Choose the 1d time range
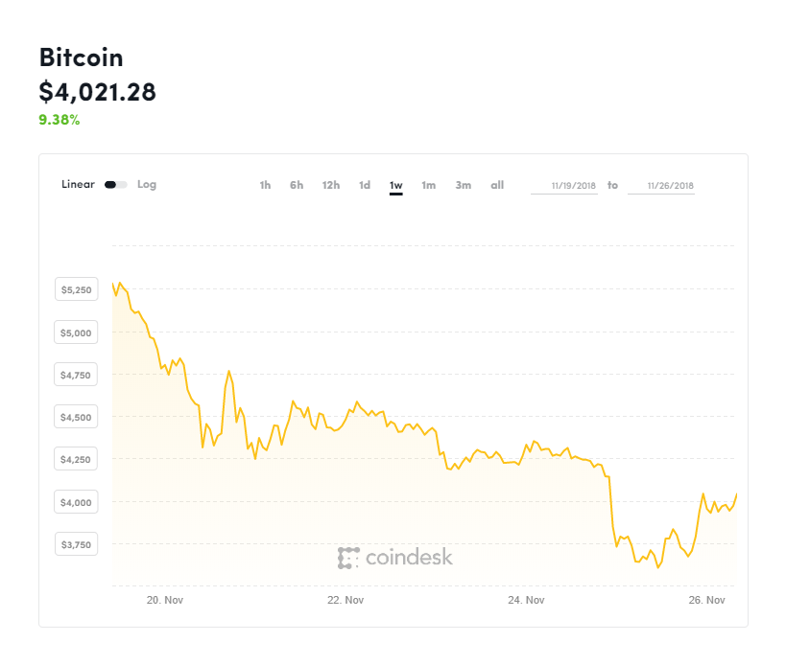The width and height of the screenshot is (786, 665). coord(364,185)
